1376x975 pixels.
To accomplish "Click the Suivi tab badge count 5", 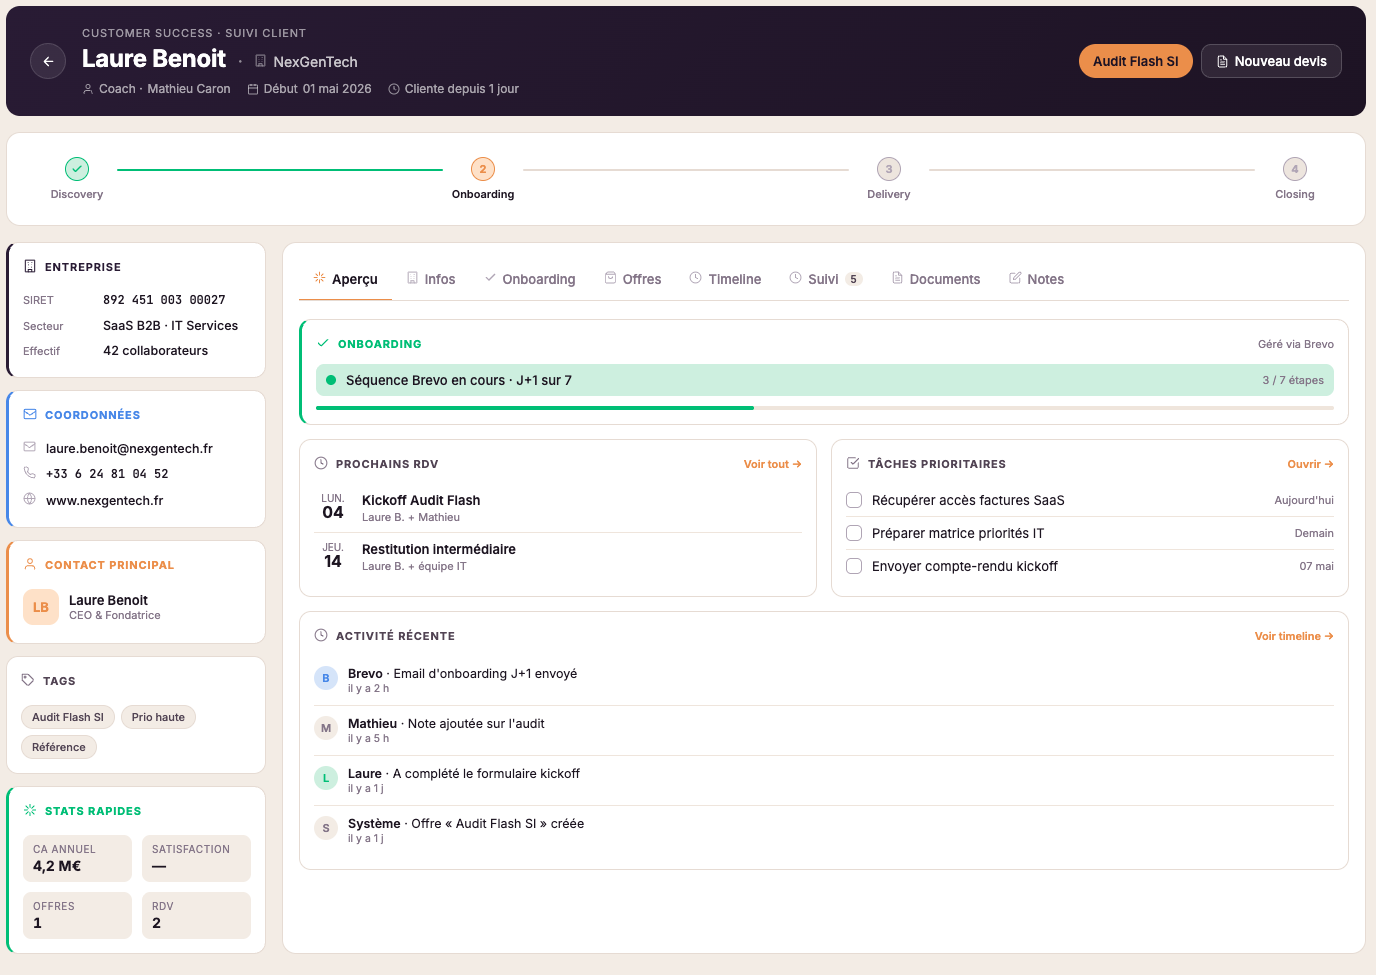I will click(854, 279).
